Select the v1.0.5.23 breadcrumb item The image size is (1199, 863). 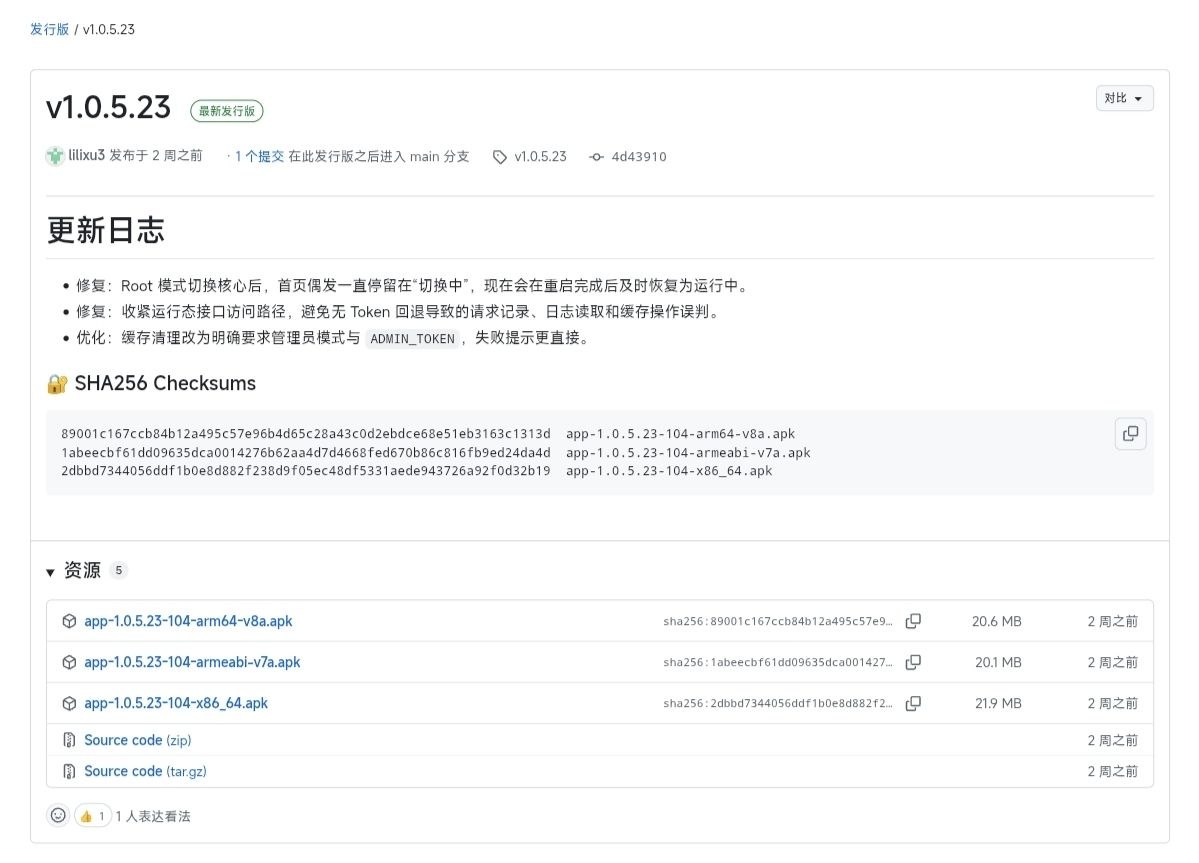point(110,30)
